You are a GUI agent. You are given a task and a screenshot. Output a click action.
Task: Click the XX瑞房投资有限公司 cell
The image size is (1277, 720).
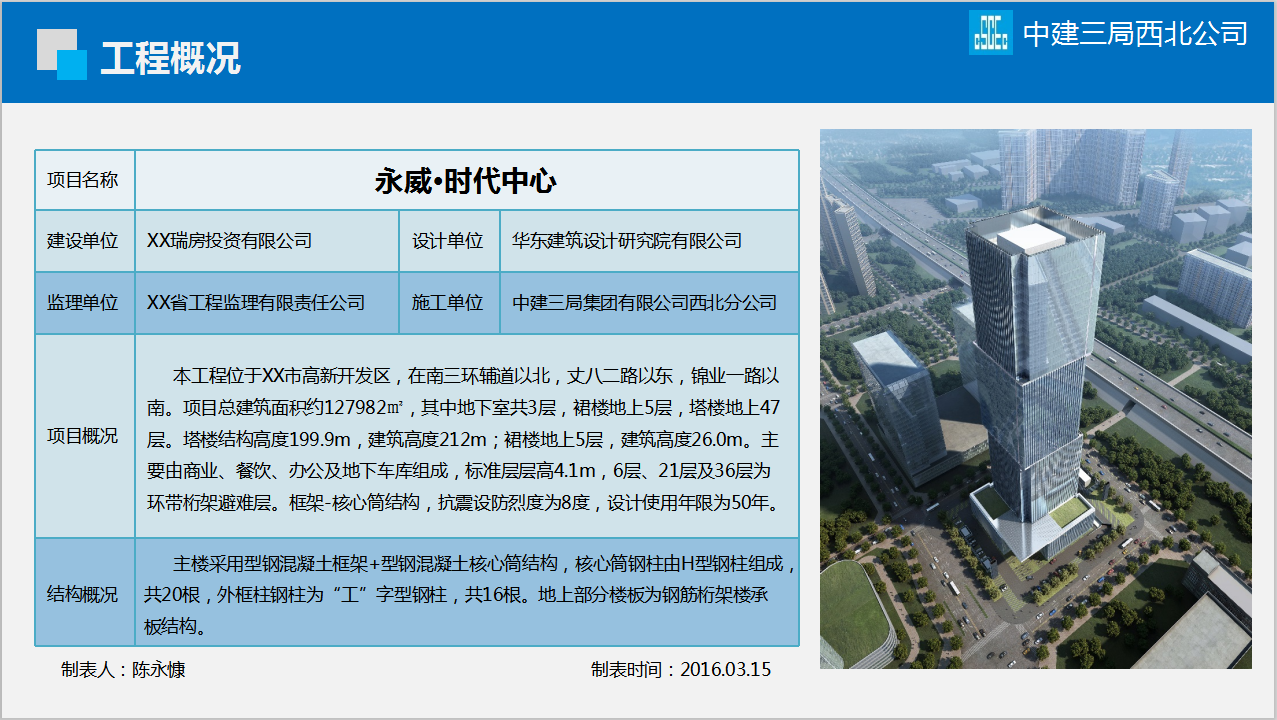click(x=267, y=241)
